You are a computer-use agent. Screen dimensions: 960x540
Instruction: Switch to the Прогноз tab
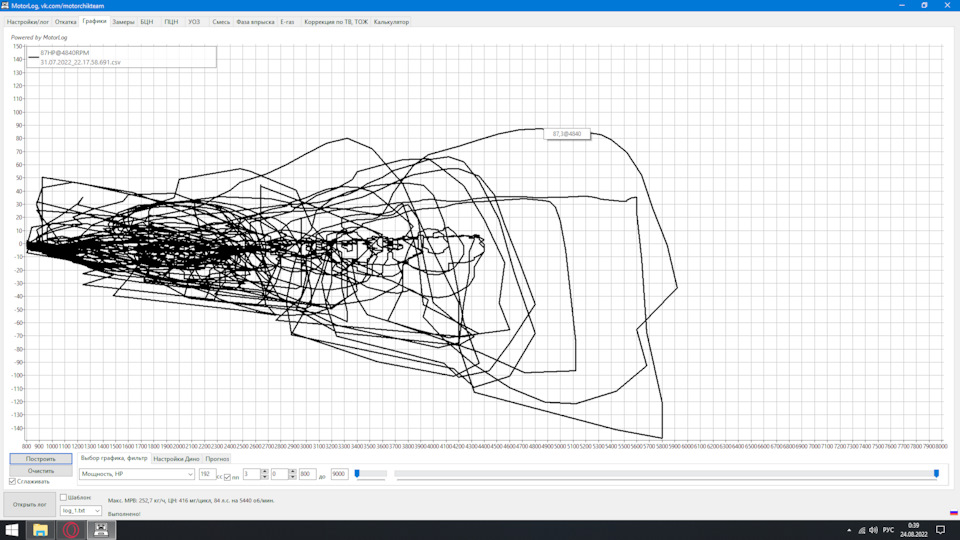tap(217, 459)
